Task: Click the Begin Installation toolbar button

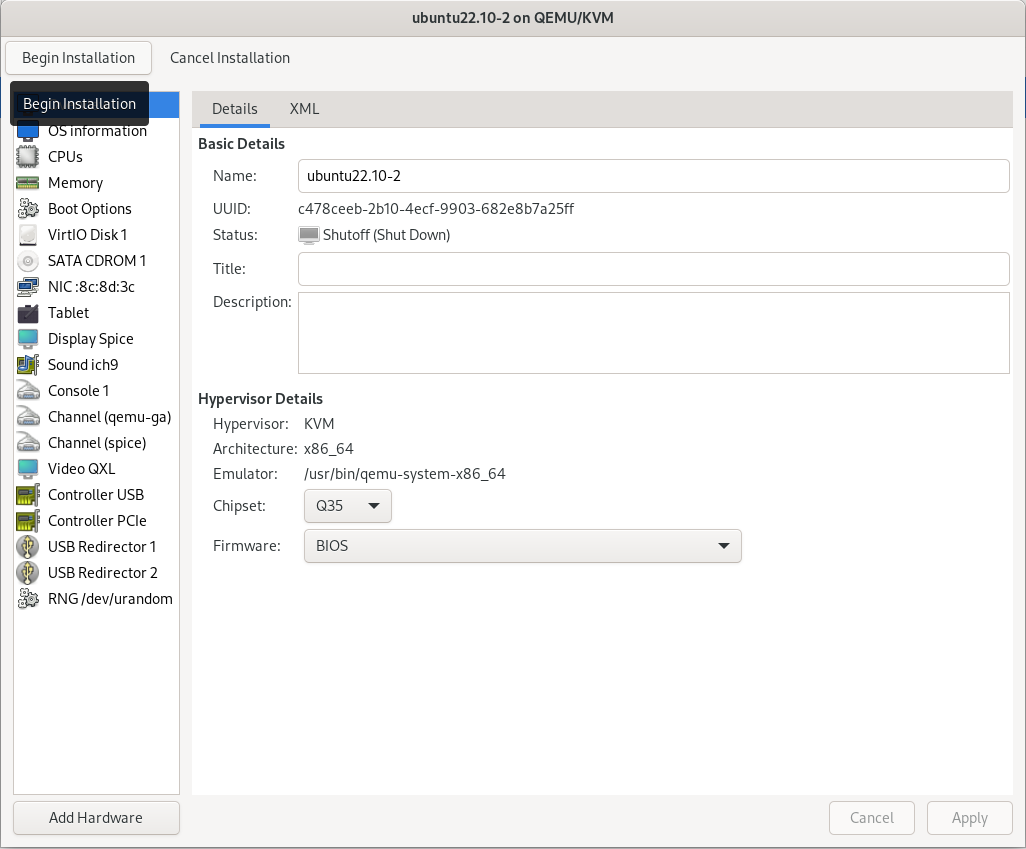Action: [79, 58]
